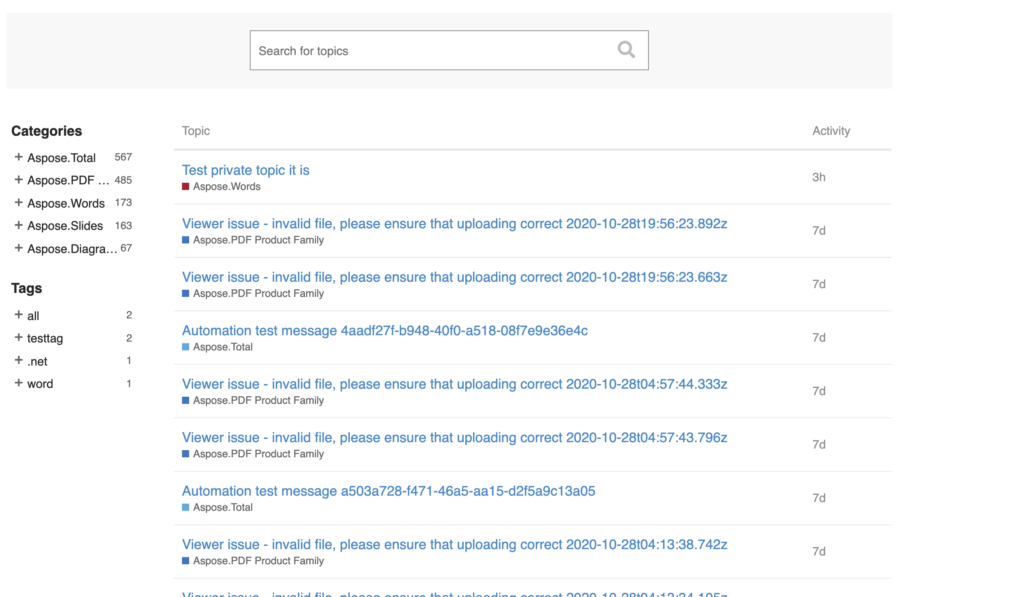This screenshot has width=1024, height=597.
Task: Click 7d activity for the 19:56:23.892z topic
Action: coord(819,231)
